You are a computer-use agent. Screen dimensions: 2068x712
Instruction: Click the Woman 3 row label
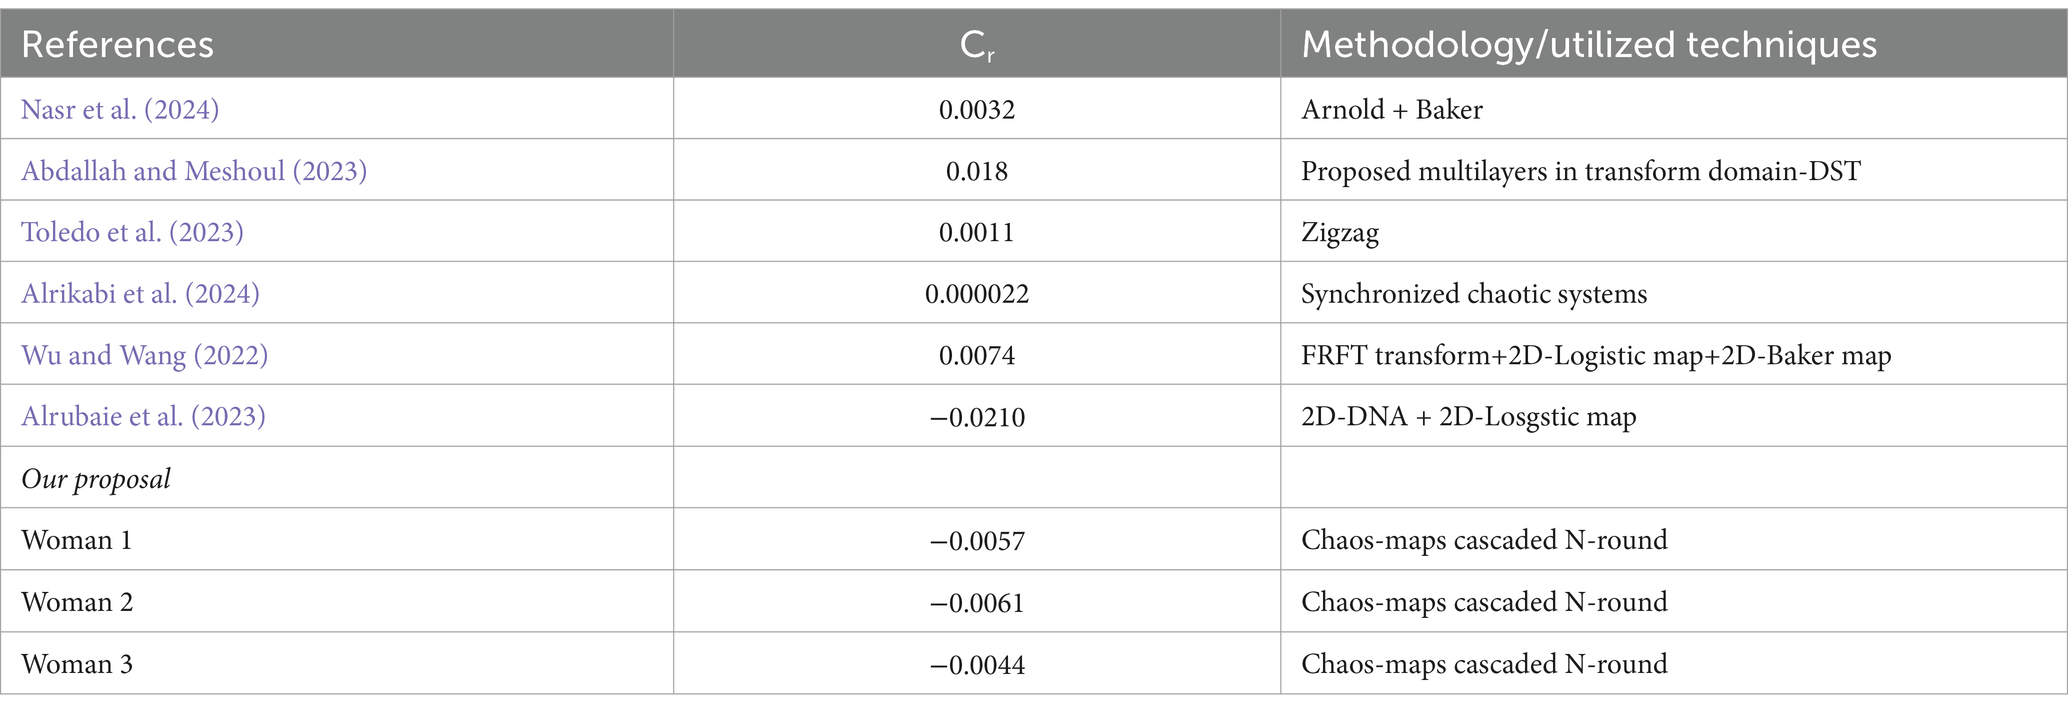click(77, 664)
